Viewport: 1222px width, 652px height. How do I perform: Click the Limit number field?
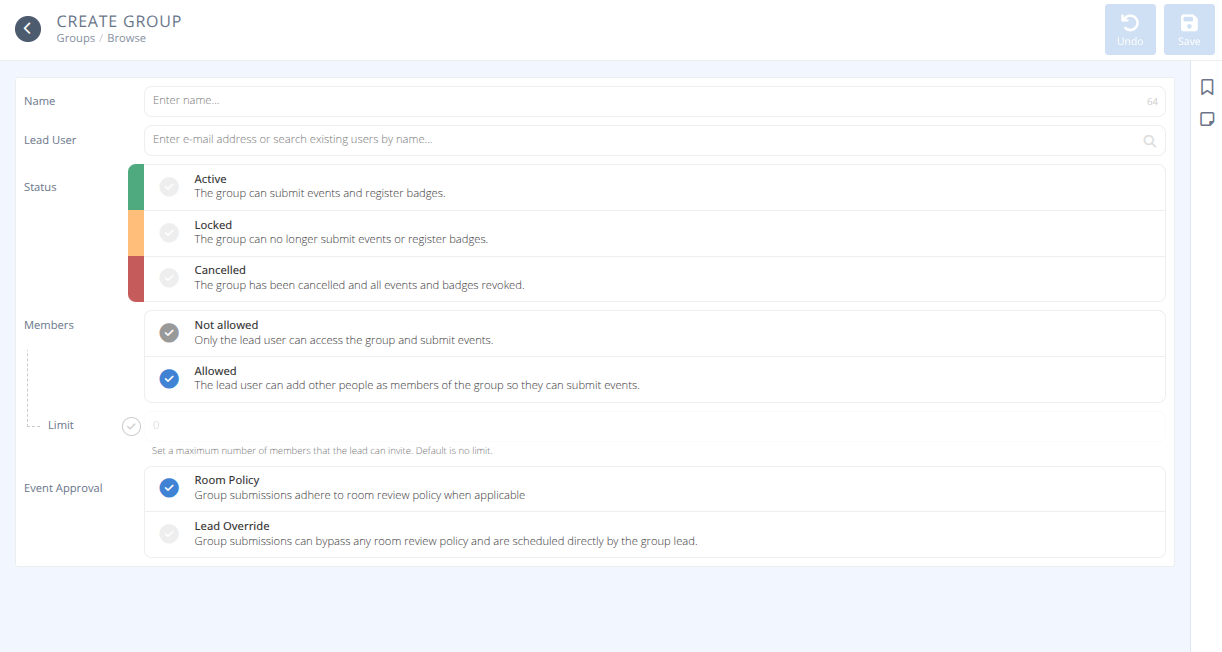(655, 426)
